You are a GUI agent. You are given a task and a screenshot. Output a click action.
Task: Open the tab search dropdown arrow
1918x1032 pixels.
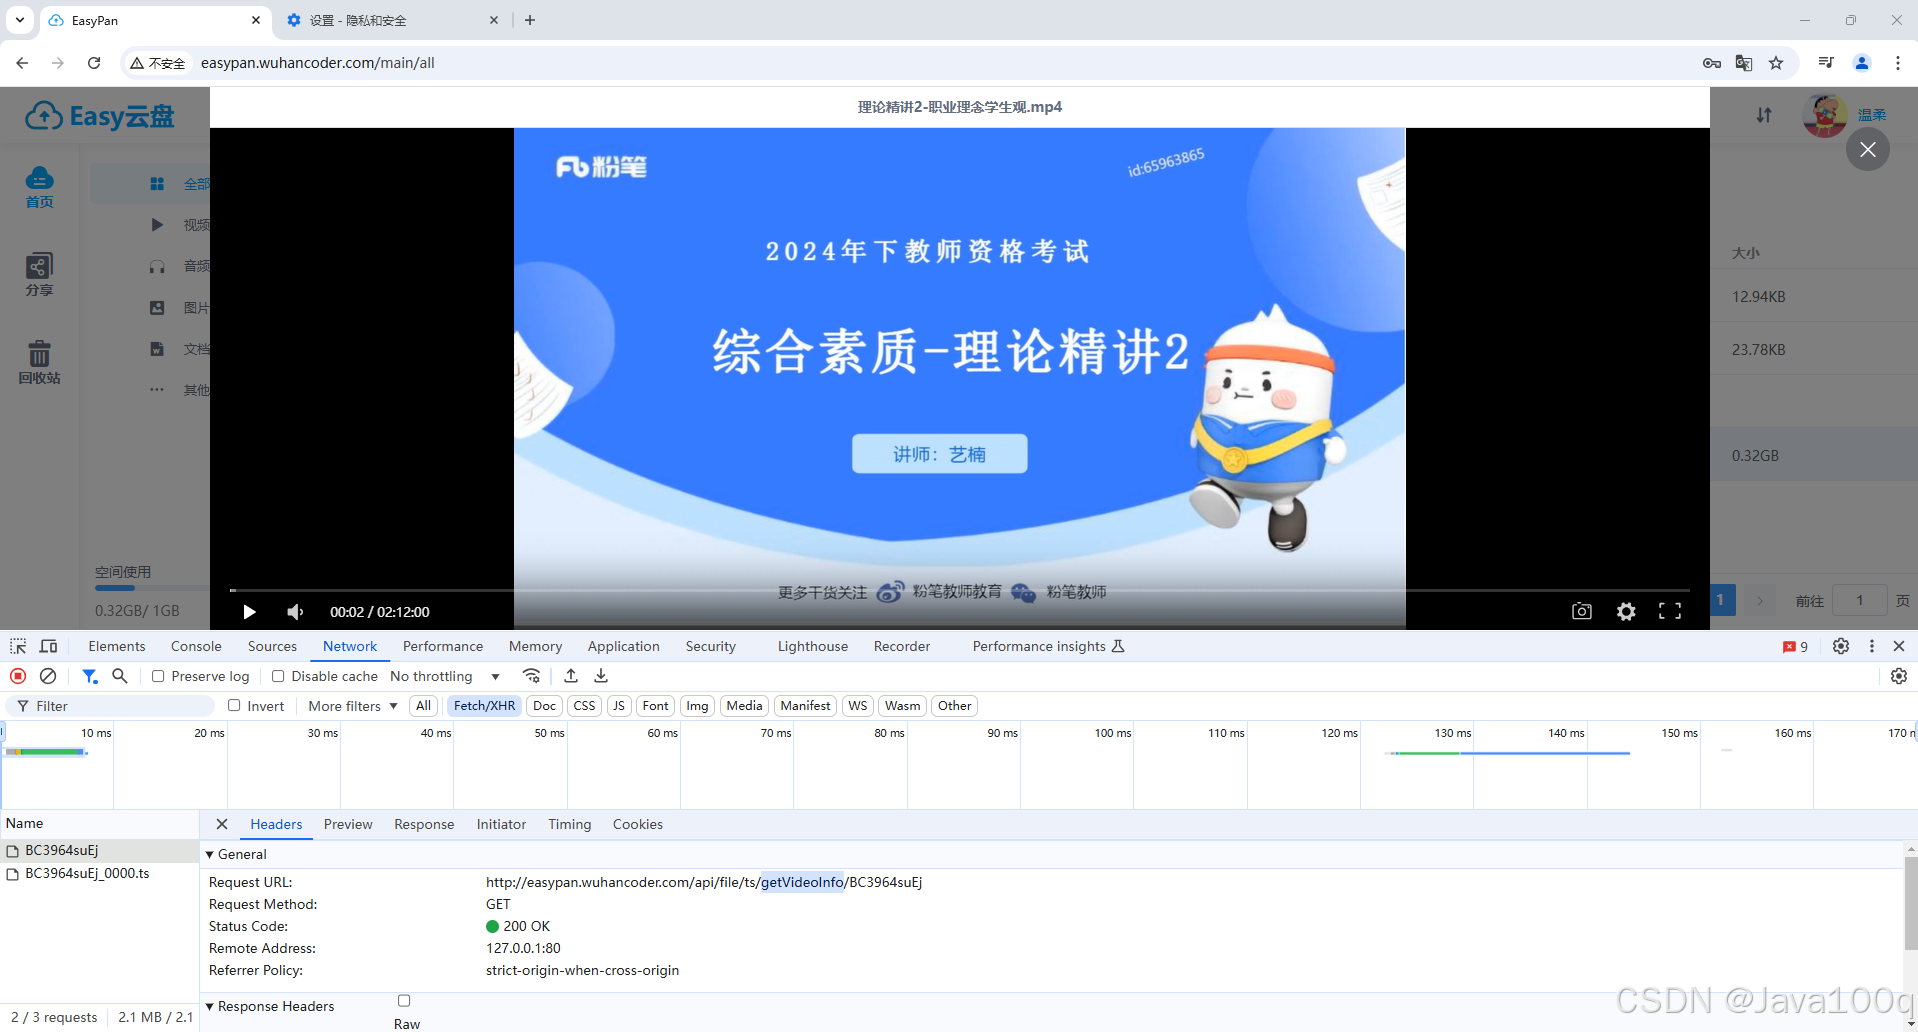(19, 20)
